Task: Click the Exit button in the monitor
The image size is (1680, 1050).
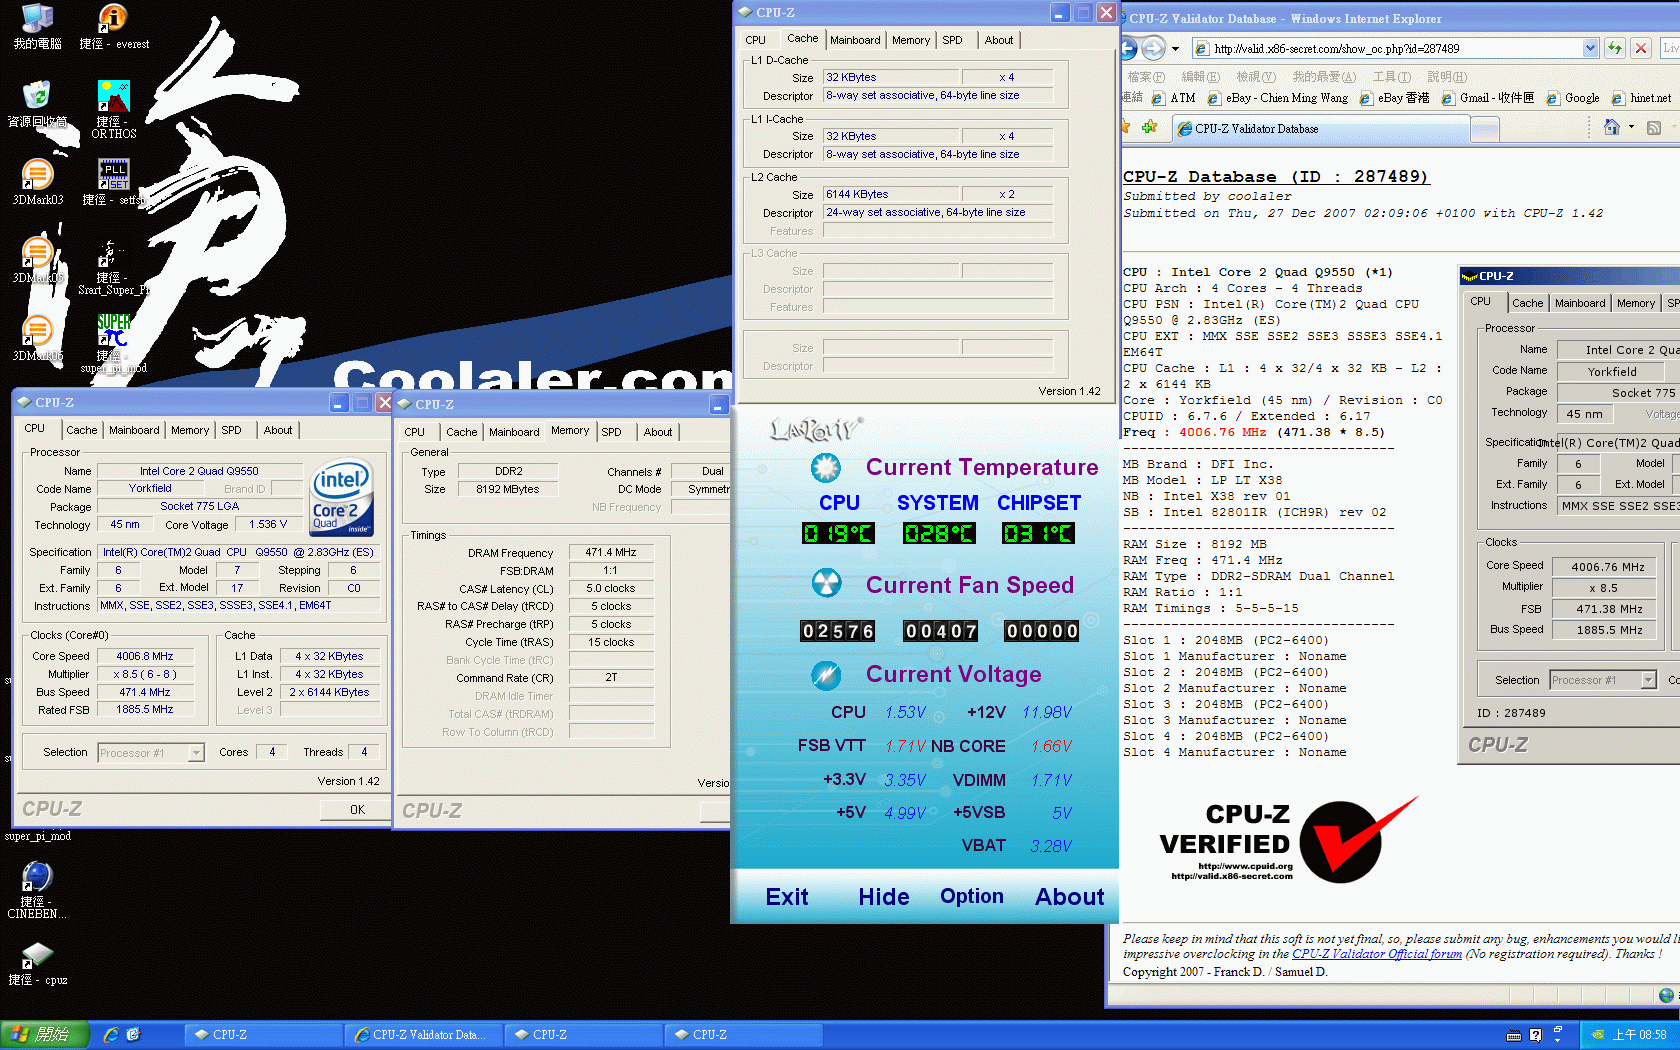Action: click(787, 897)
